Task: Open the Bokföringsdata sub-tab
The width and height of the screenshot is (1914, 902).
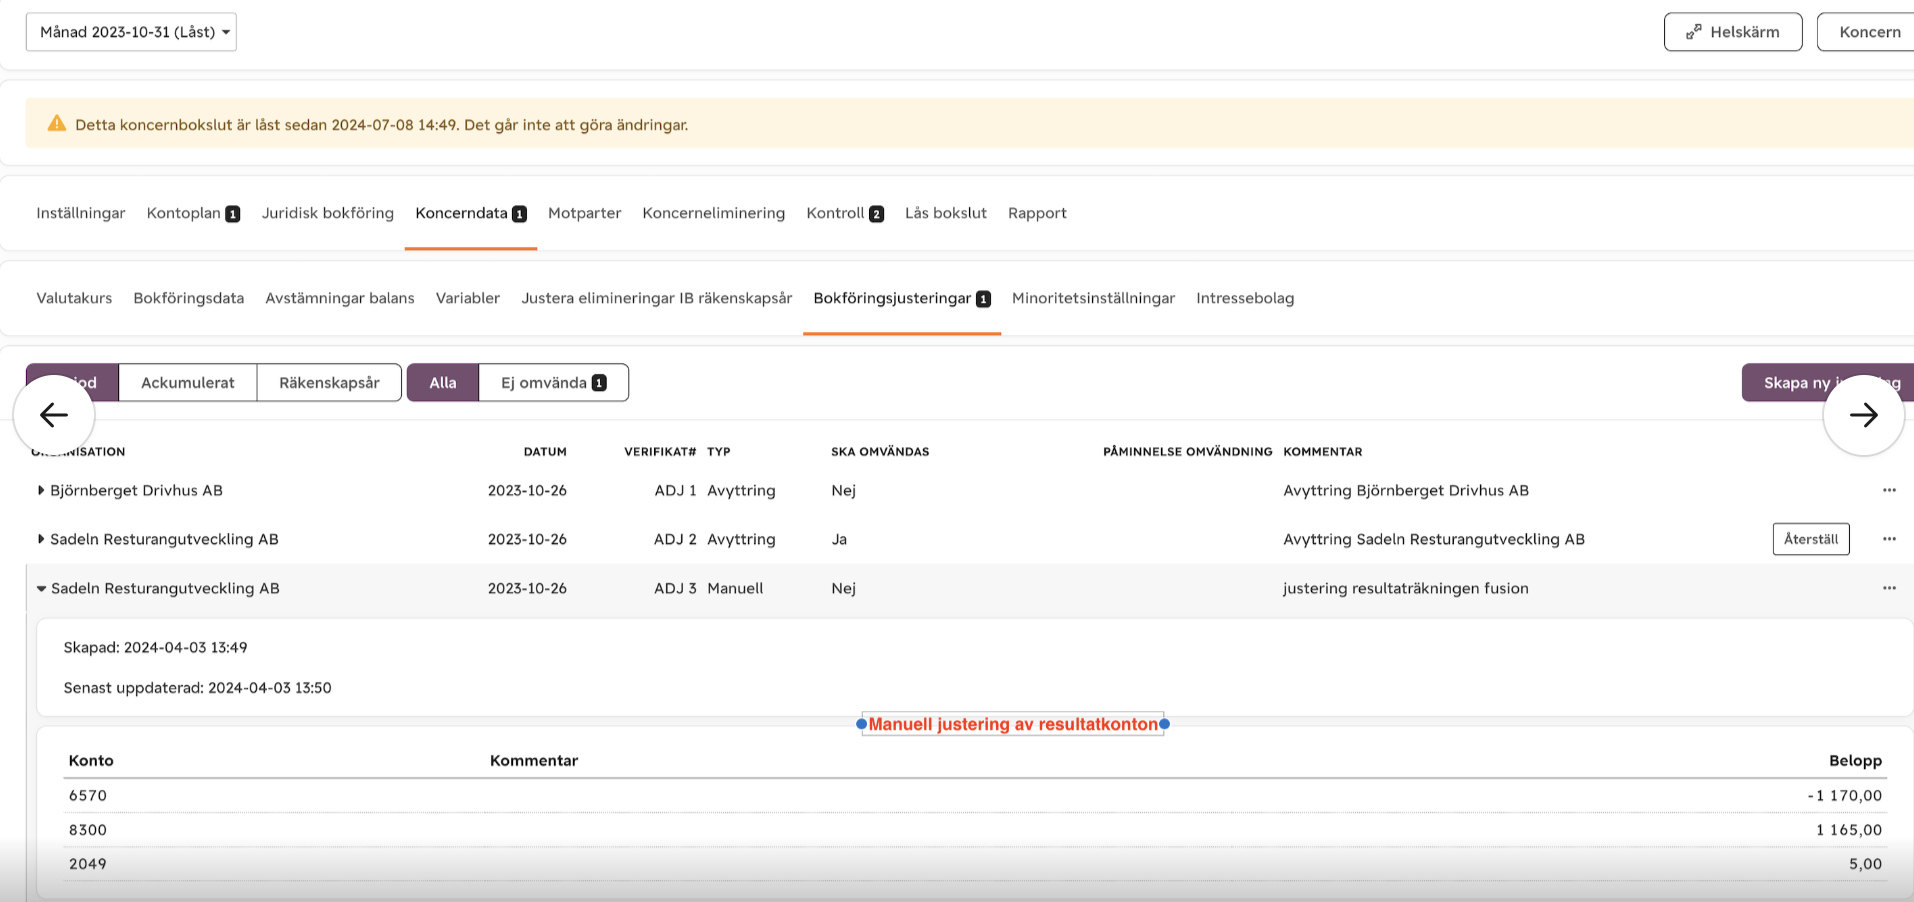Action: (x=189, y=298)
